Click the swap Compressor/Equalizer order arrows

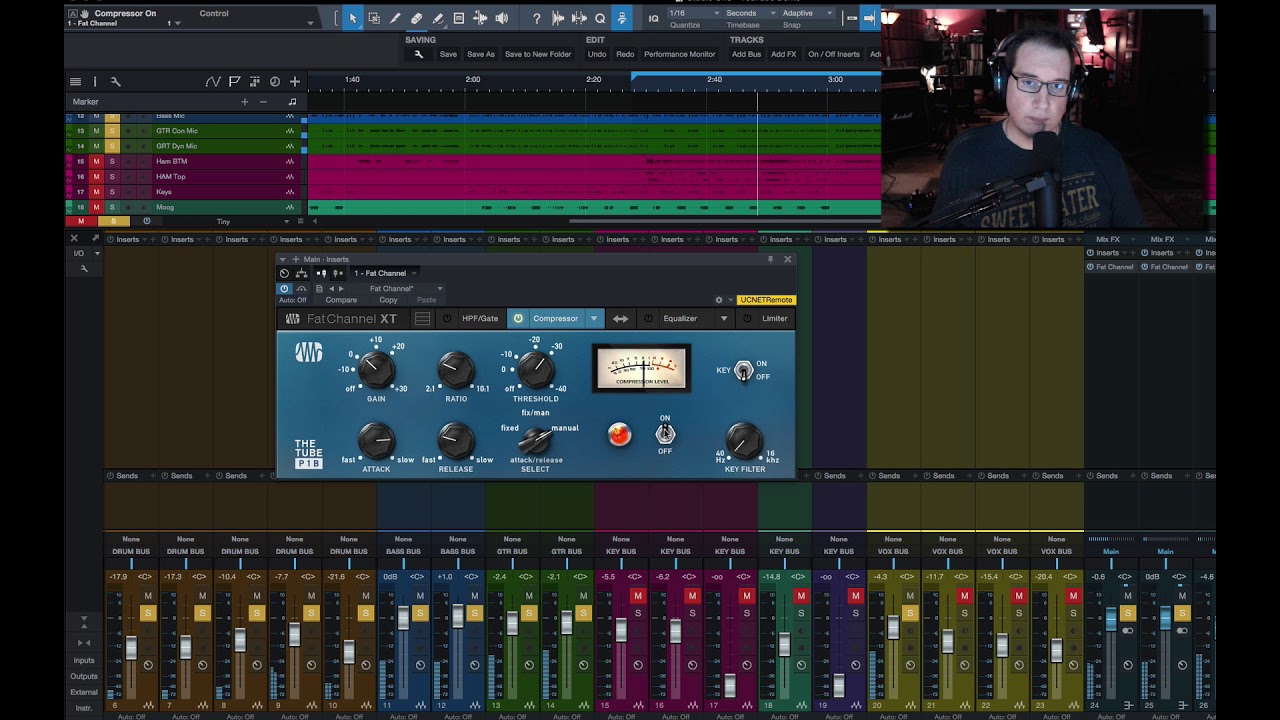(x=620, y=319)
